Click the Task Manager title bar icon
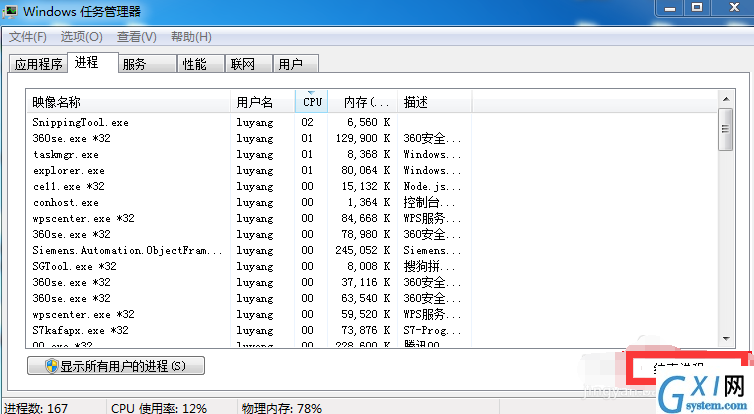Image resolution: width=754 pixels, height=414 pixels. (x=11, y=11)
